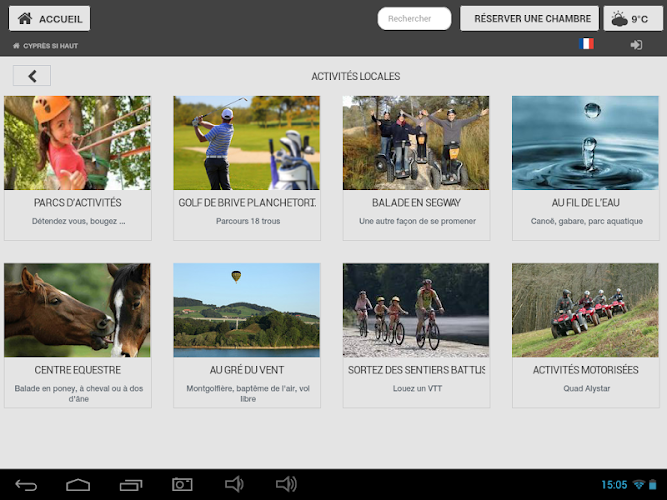This screenshot has width=667, height=500.
Task: Click "Quad Alystar" text
Action: click(587, 389)
